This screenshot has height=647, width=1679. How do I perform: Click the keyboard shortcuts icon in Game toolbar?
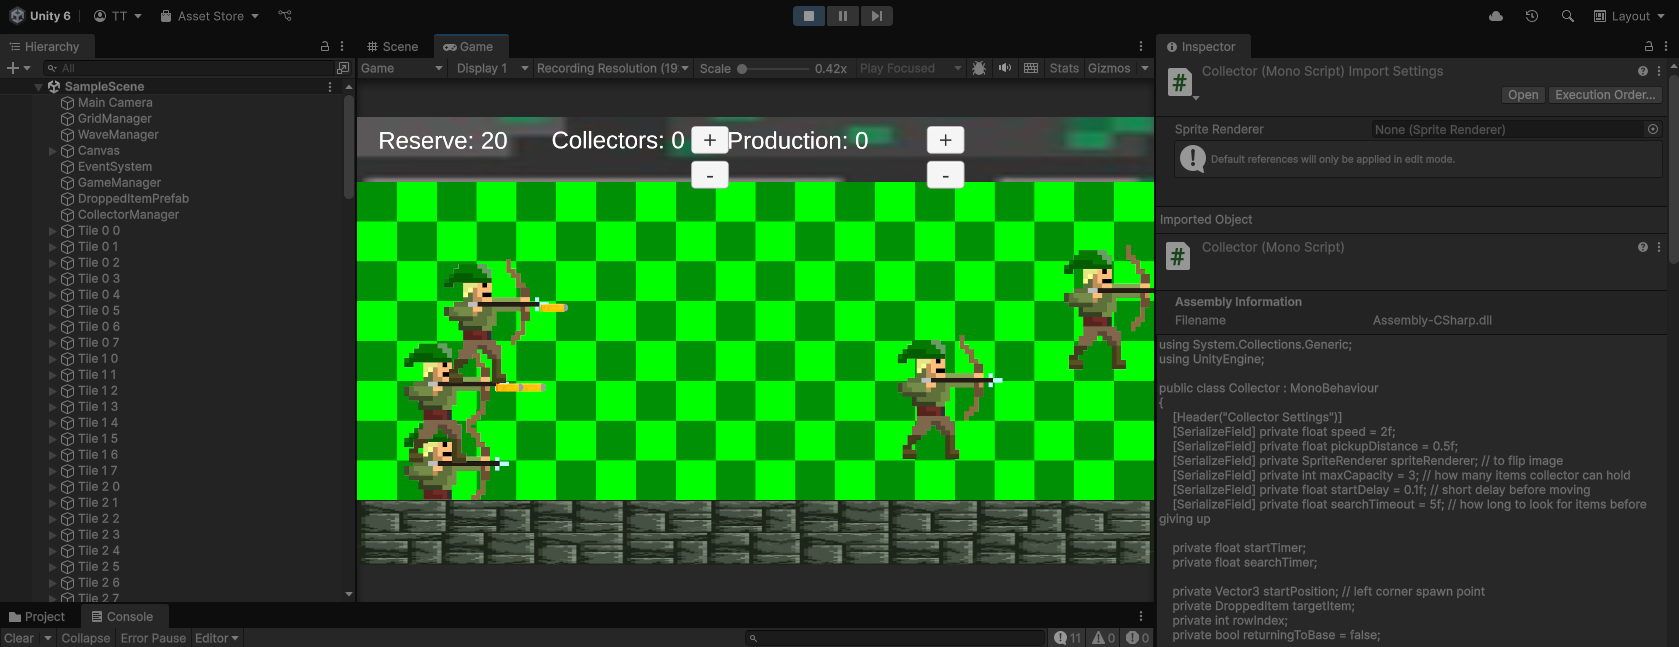point(1031,68)
